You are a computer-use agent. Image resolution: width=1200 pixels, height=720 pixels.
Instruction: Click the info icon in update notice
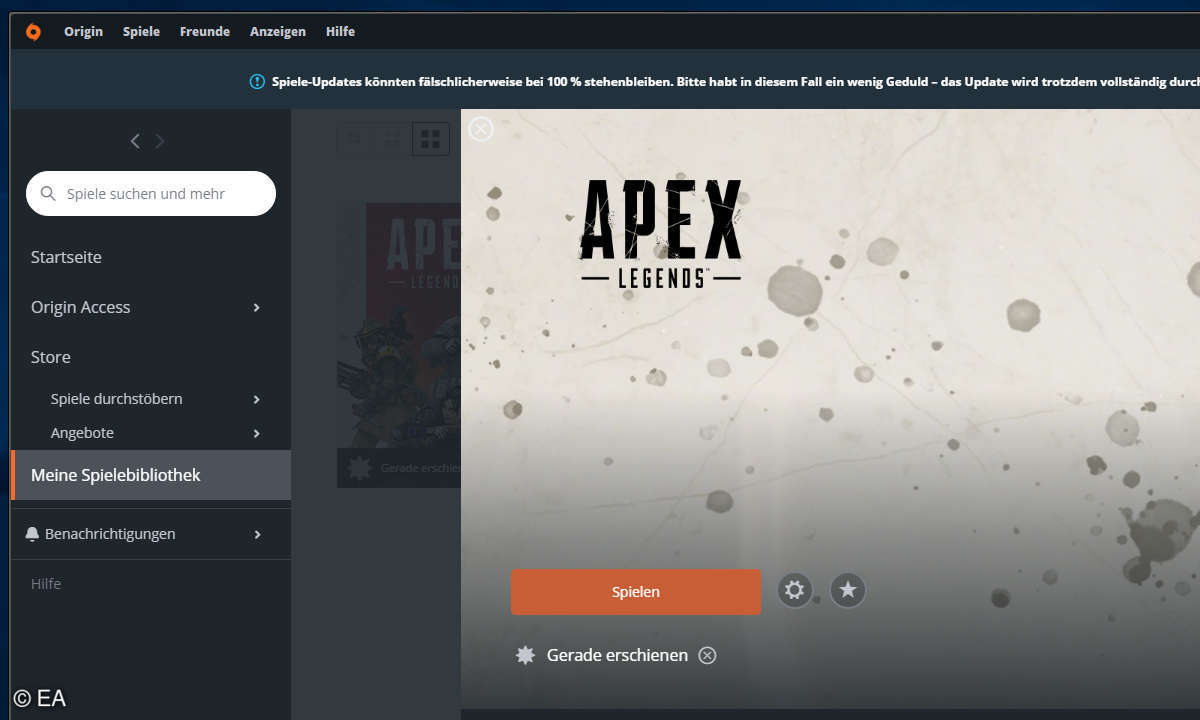click(257, 81)
